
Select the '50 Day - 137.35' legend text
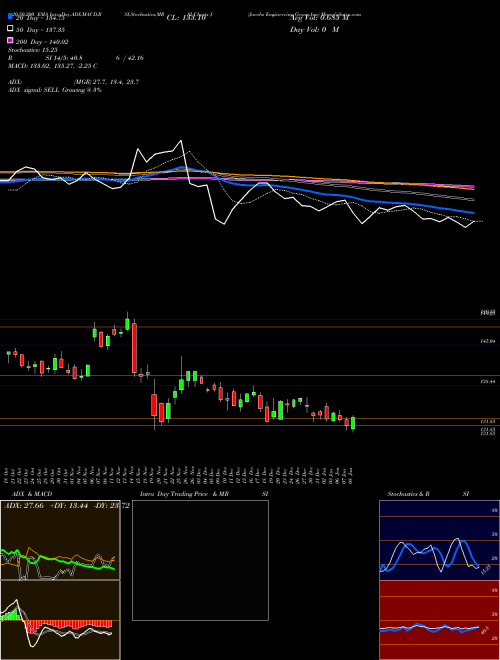(42, 30)
